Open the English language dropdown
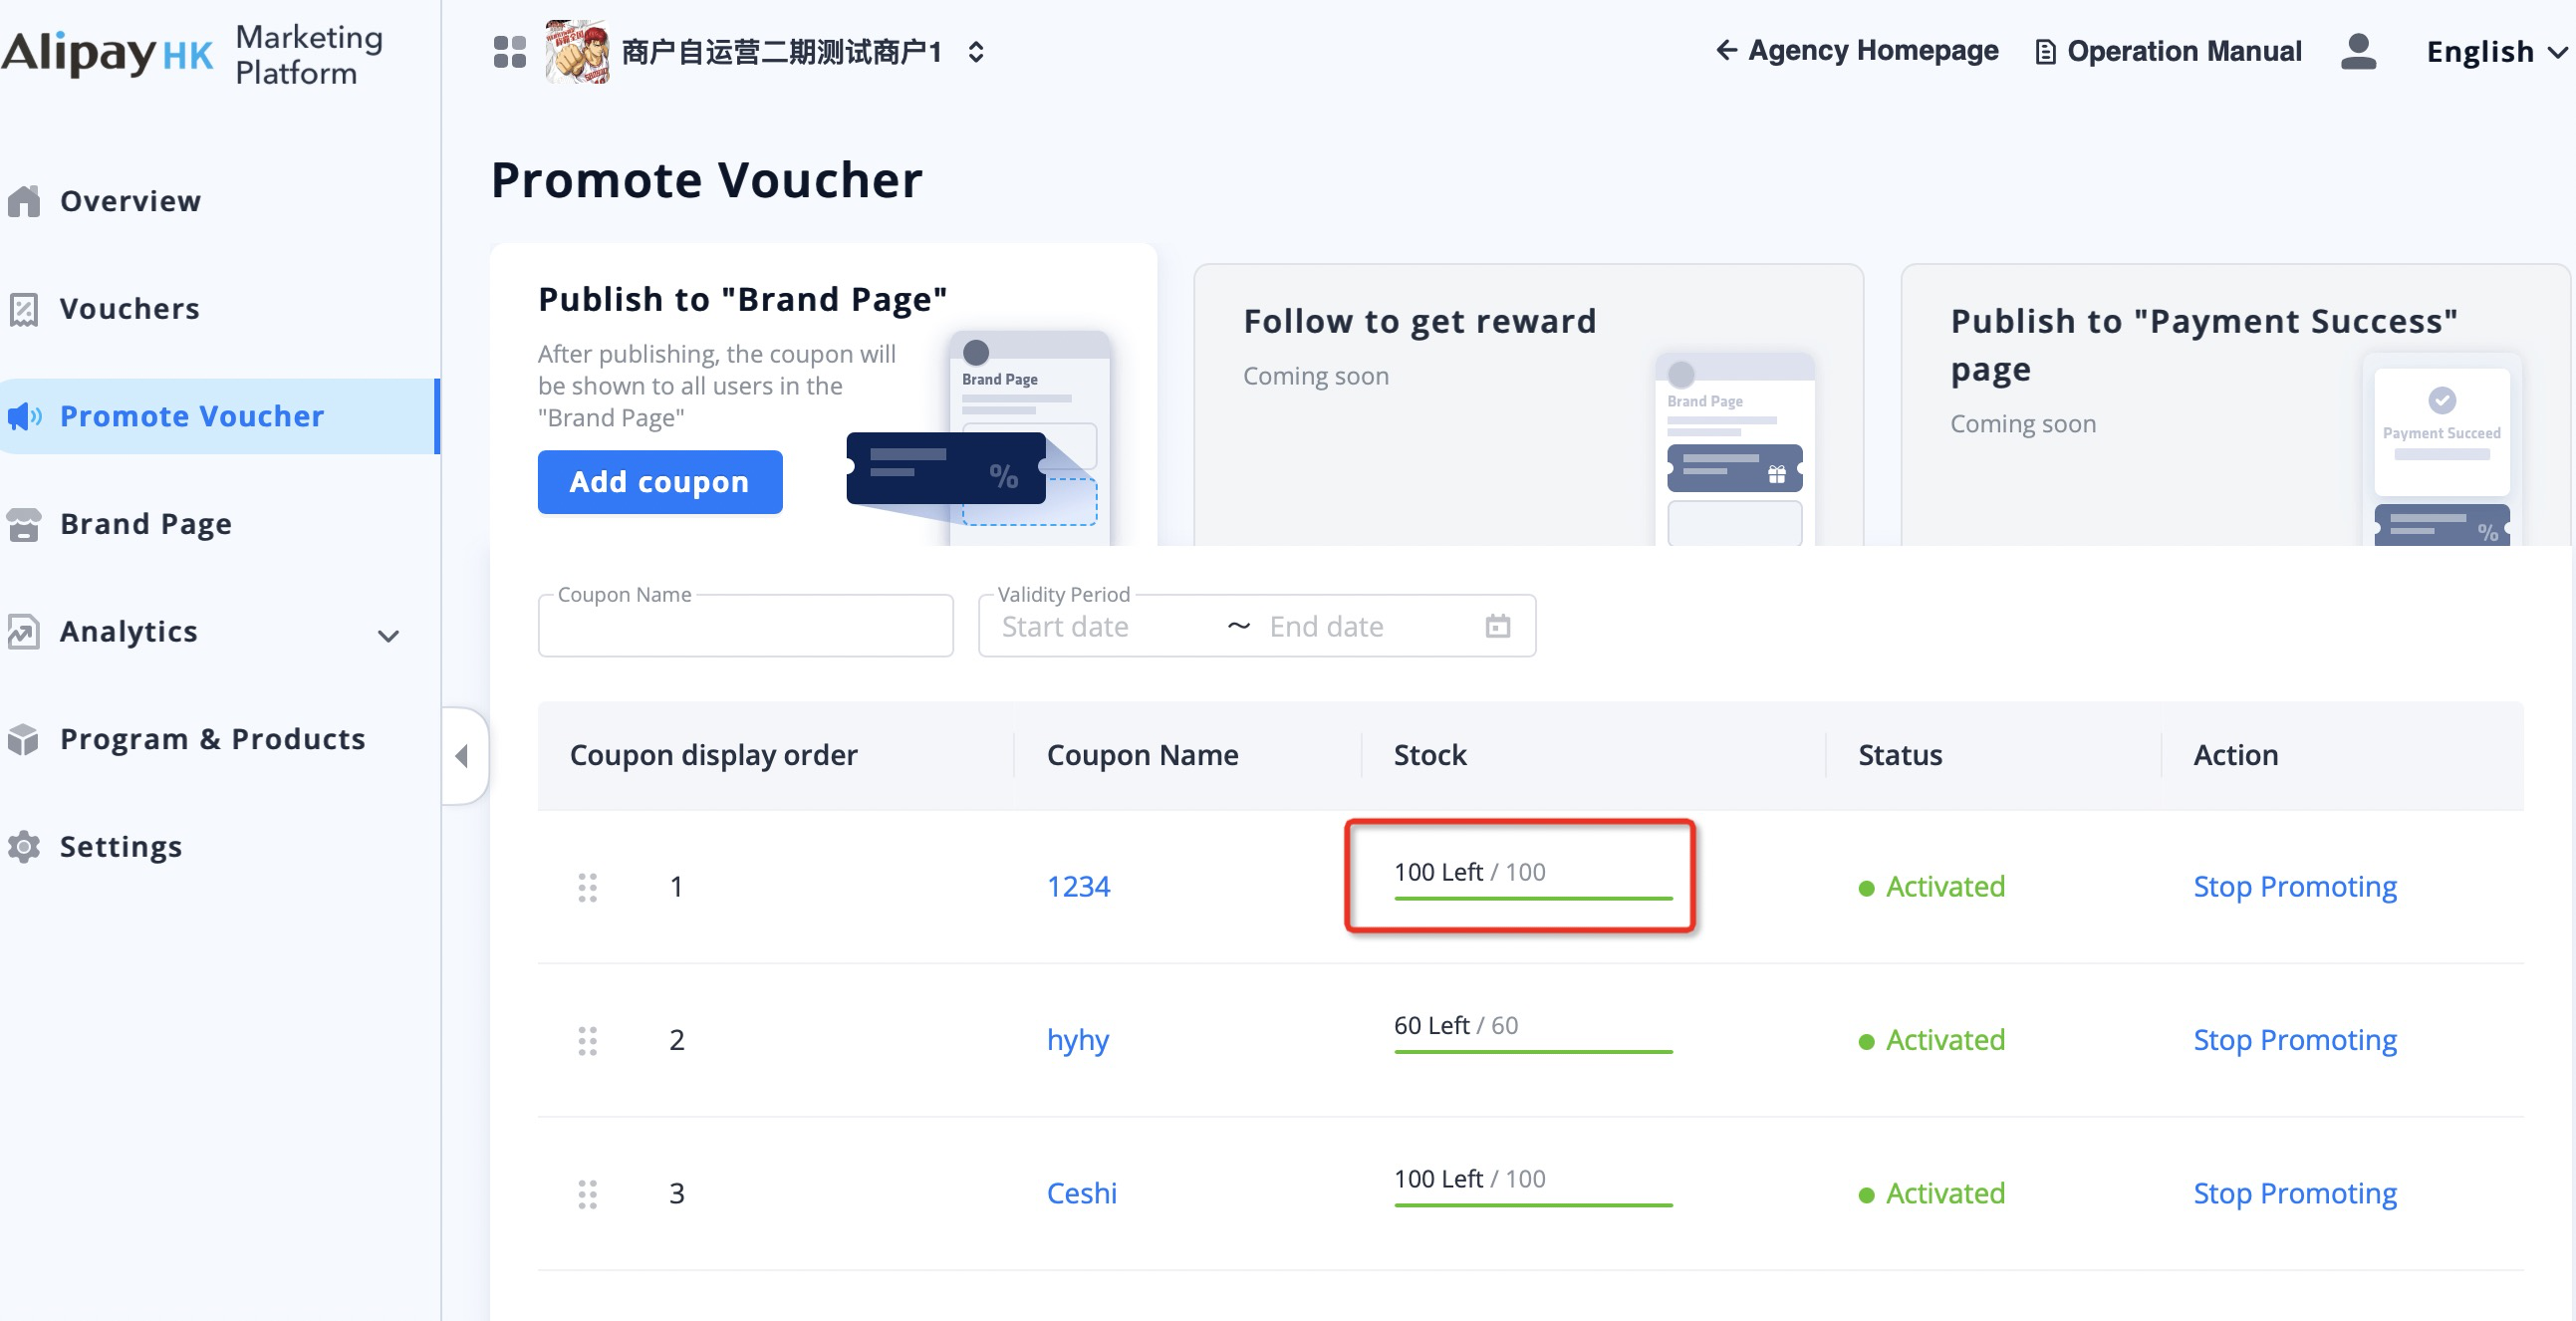Viewport: 2576px width, 1321px height. (2494, 52)
